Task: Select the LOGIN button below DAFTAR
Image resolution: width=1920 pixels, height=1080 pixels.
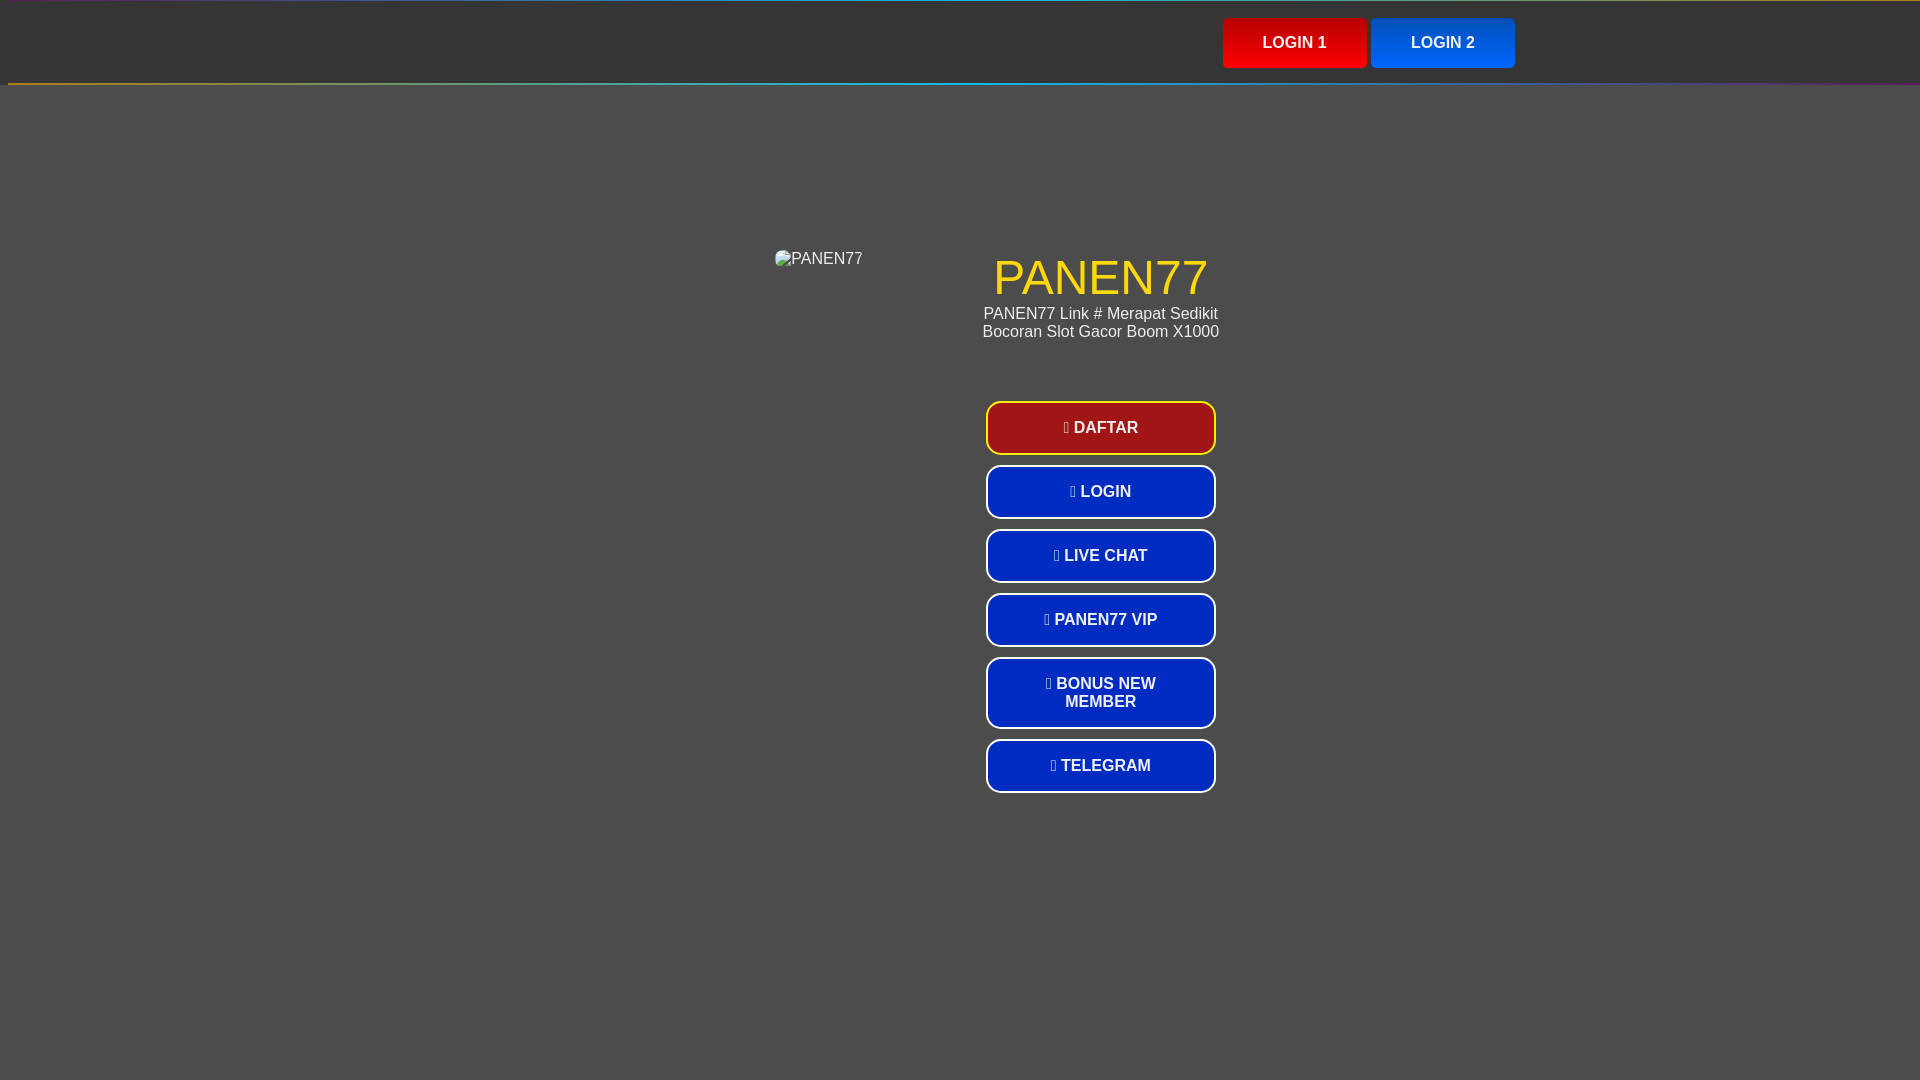Action: tap(1100, 492)
